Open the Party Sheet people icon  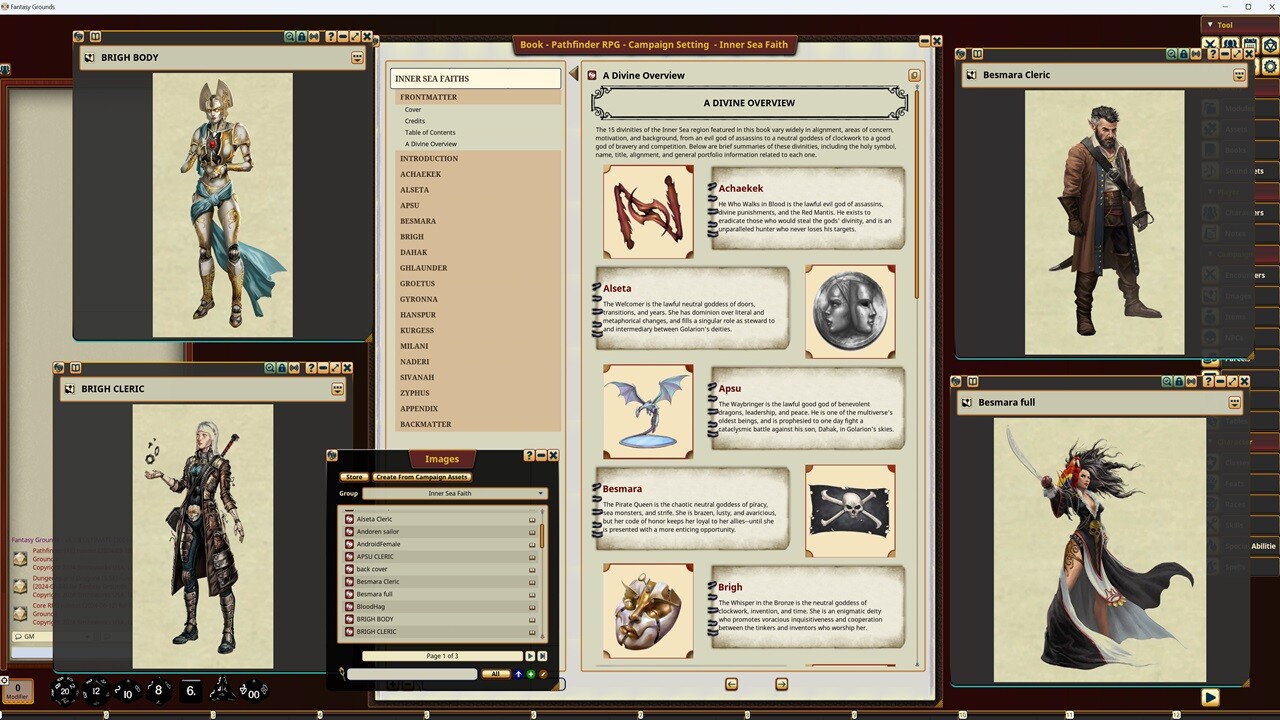pos(1228,43)
